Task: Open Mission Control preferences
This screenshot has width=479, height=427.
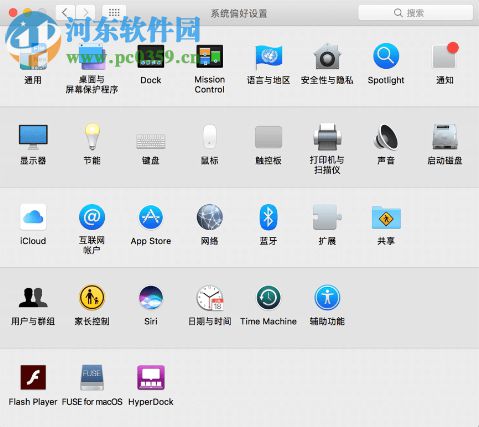Action: coord(210,57)
